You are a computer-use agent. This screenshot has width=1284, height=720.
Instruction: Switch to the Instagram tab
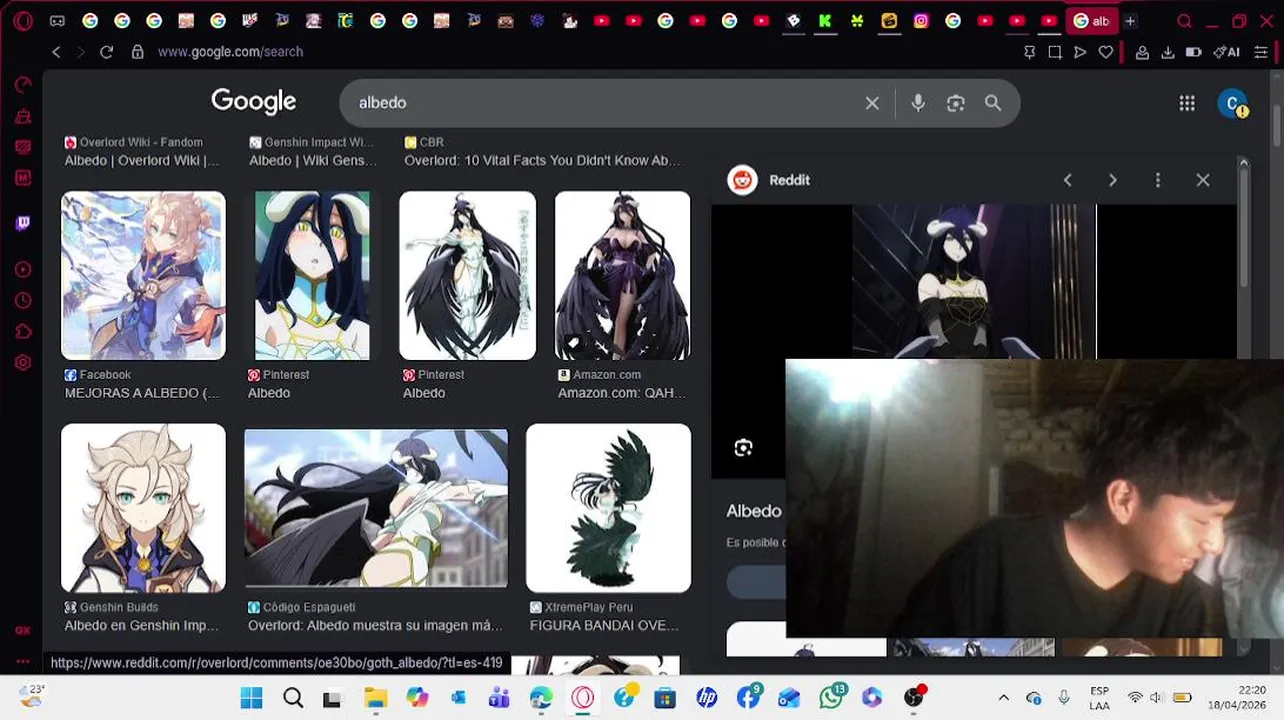point(921,21)
